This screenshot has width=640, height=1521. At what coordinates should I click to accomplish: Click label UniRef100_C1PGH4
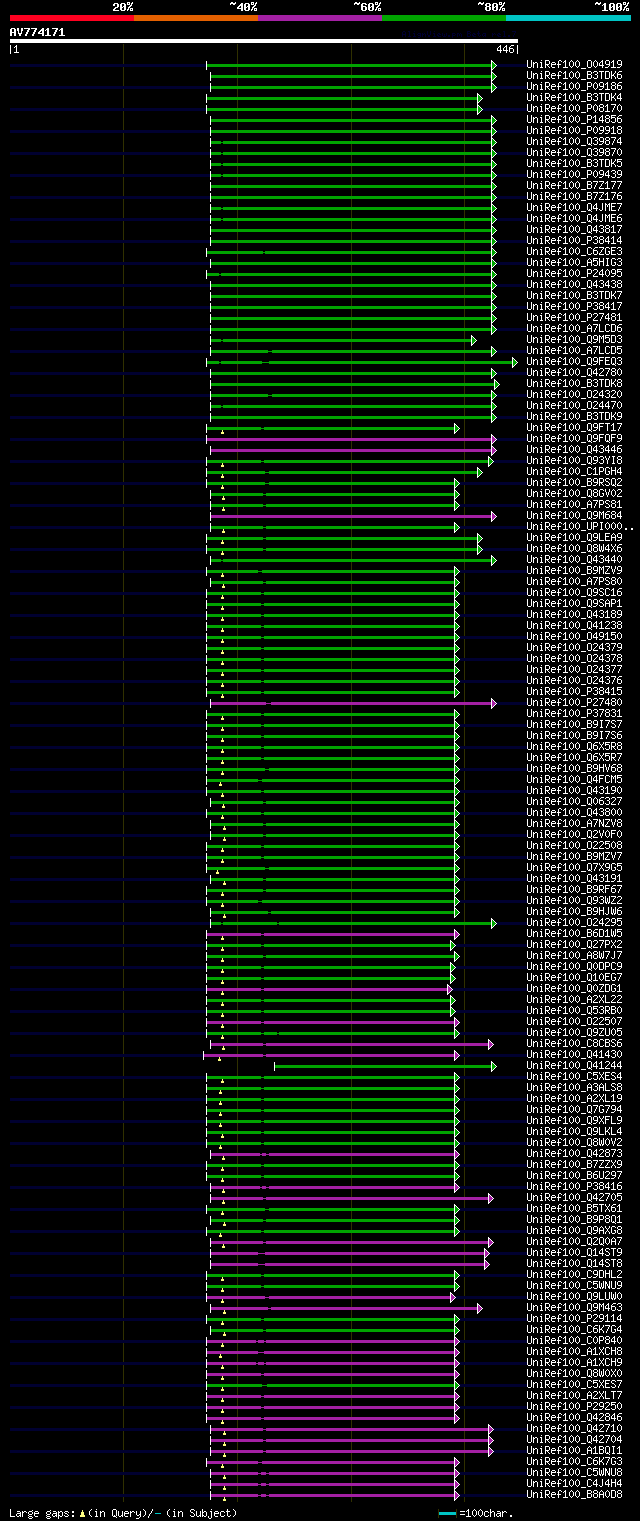575,472
